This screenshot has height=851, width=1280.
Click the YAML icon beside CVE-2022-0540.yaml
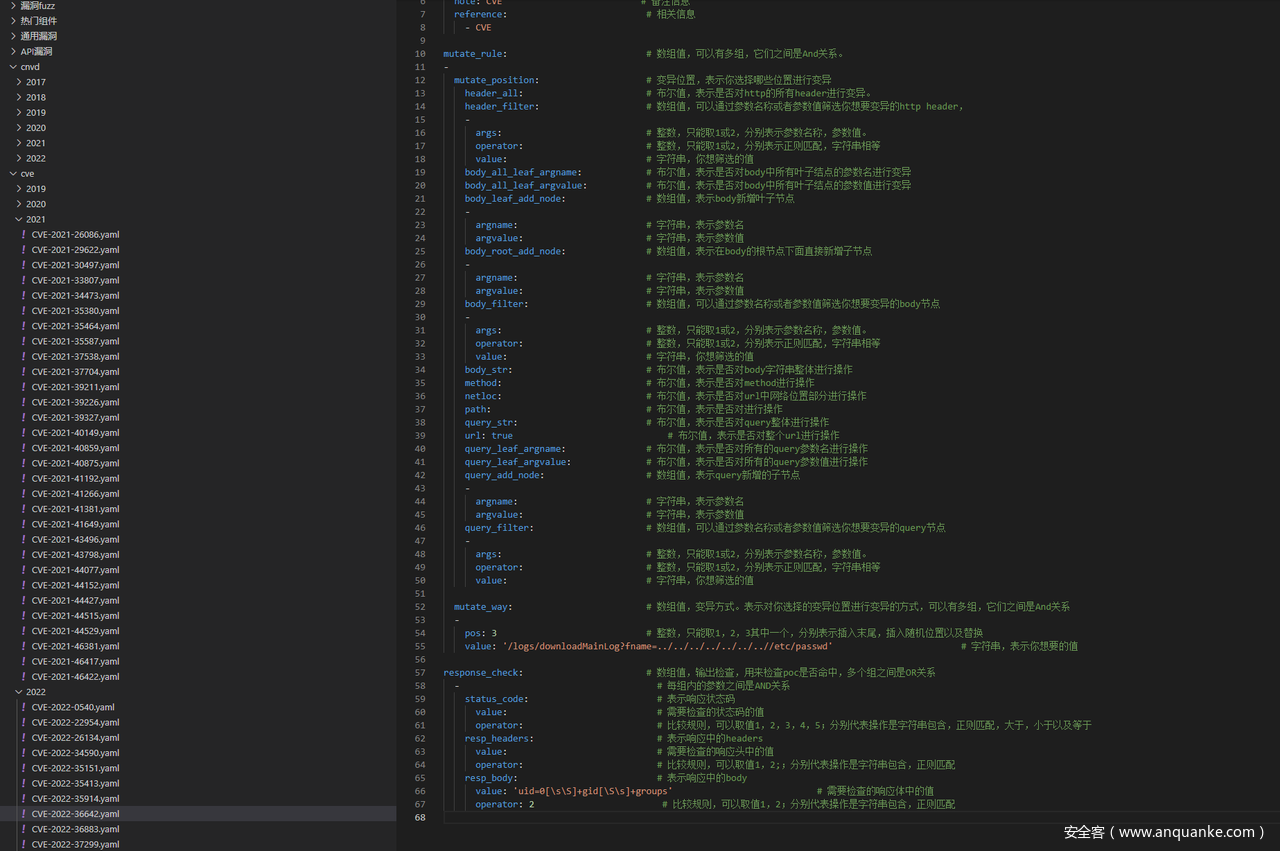click(x=24, y=707)
